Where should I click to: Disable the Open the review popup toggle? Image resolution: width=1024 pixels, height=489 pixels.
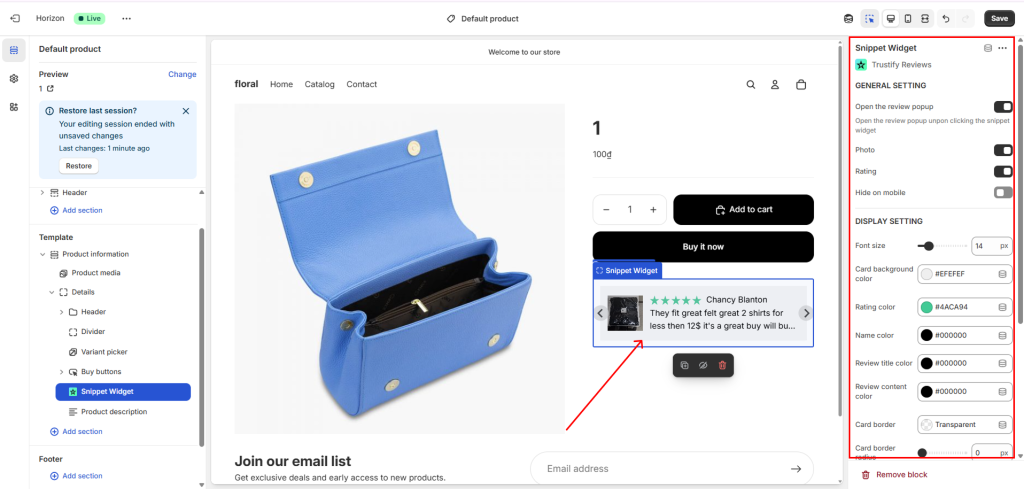(x=1003, y=106)
